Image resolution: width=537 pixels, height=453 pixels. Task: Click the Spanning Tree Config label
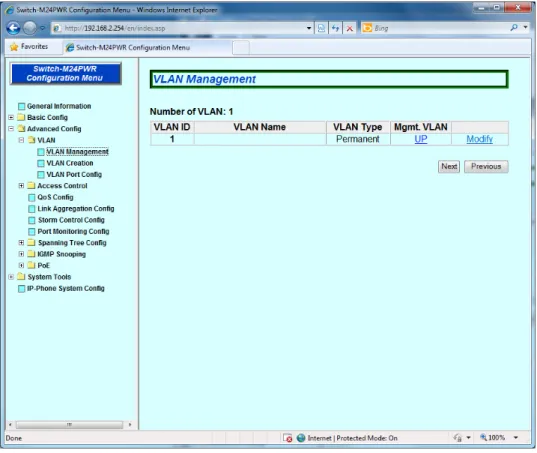tap(72, 243)
